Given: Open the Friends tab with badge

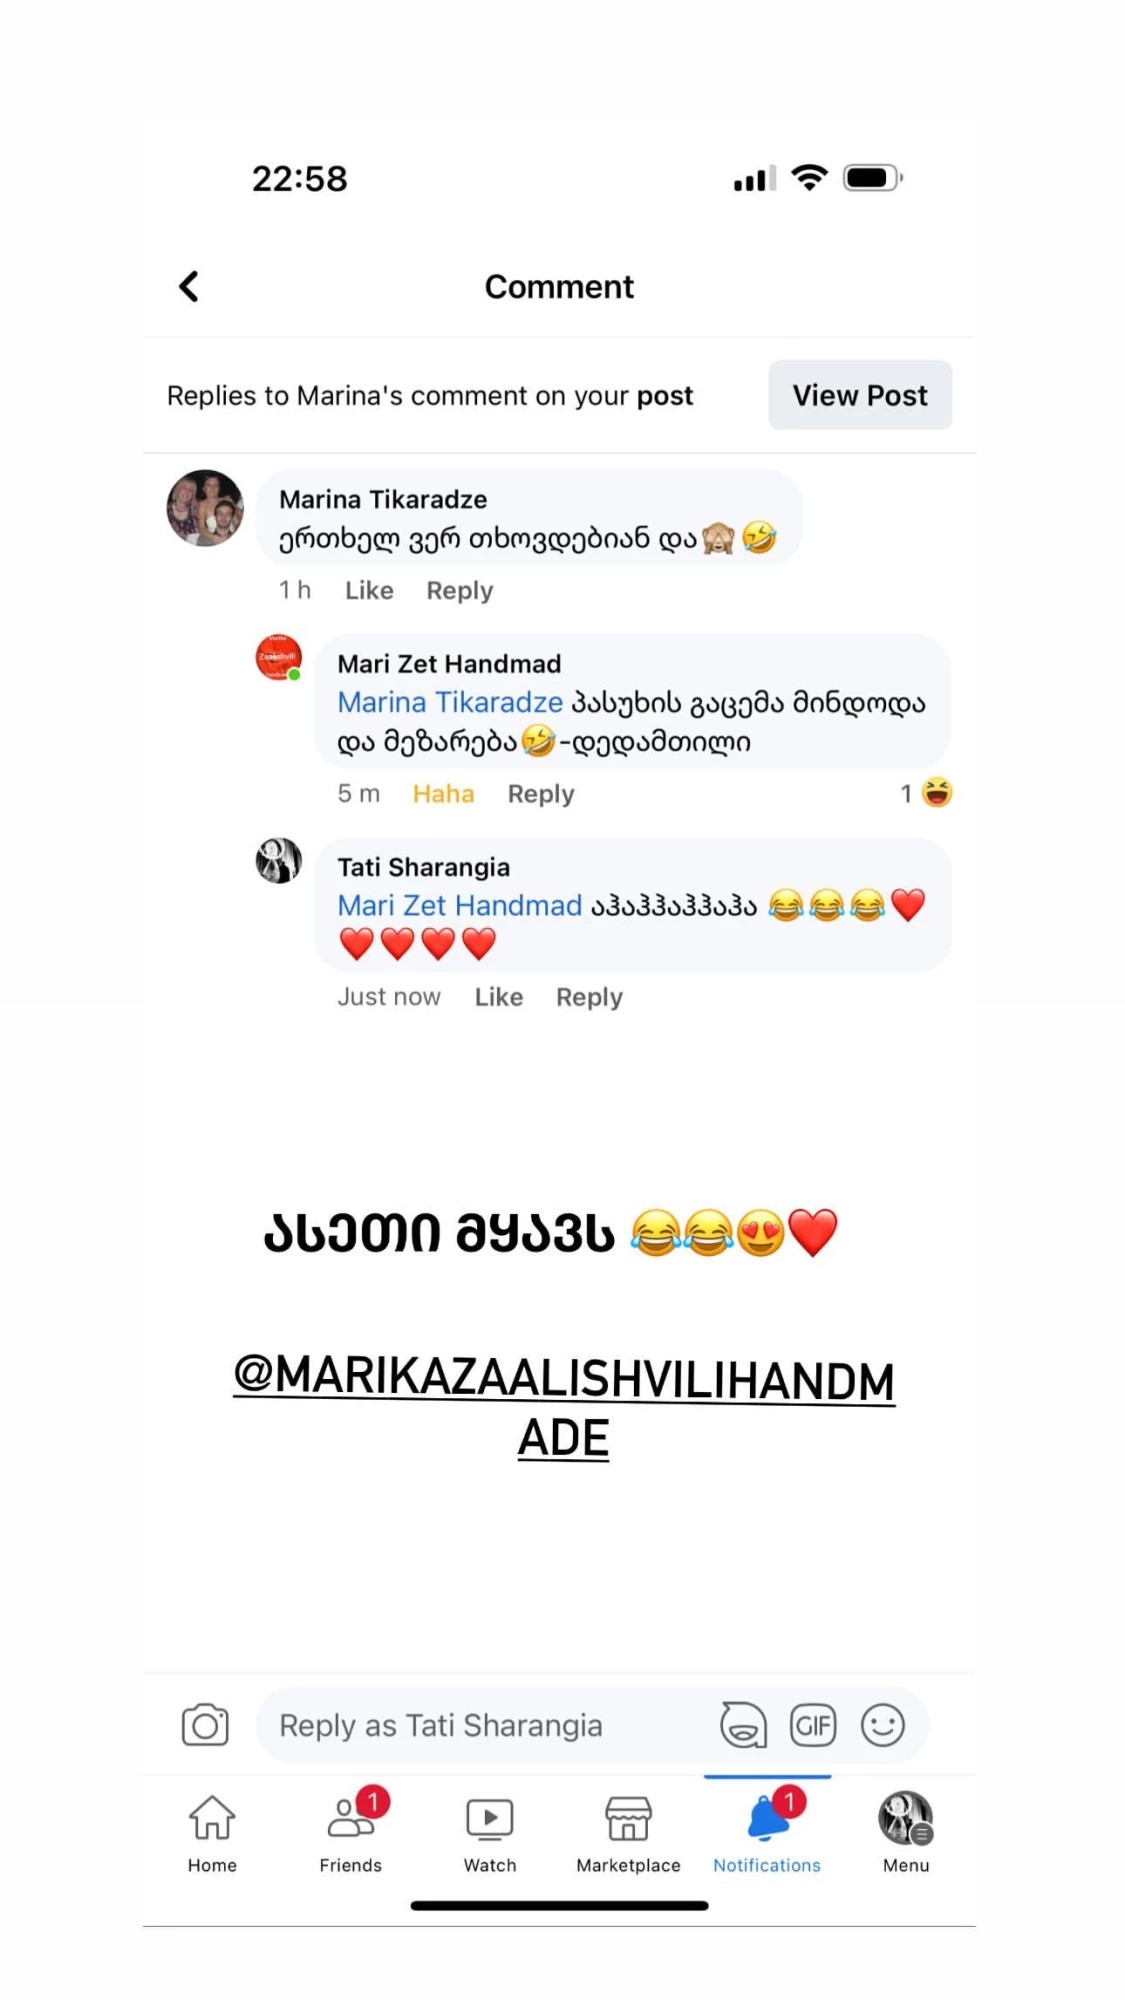Looking at the screenshot, I should [351, 1834].
